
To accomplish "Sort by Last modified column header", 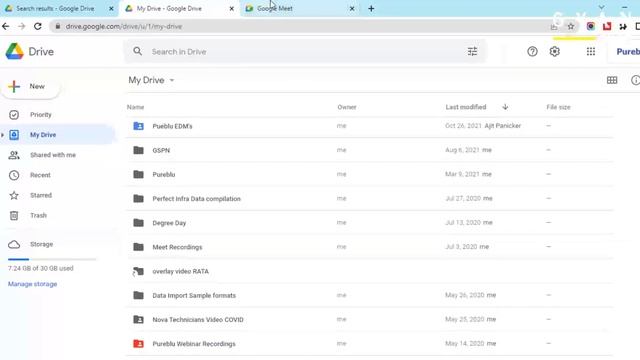I will click(466, 107).
